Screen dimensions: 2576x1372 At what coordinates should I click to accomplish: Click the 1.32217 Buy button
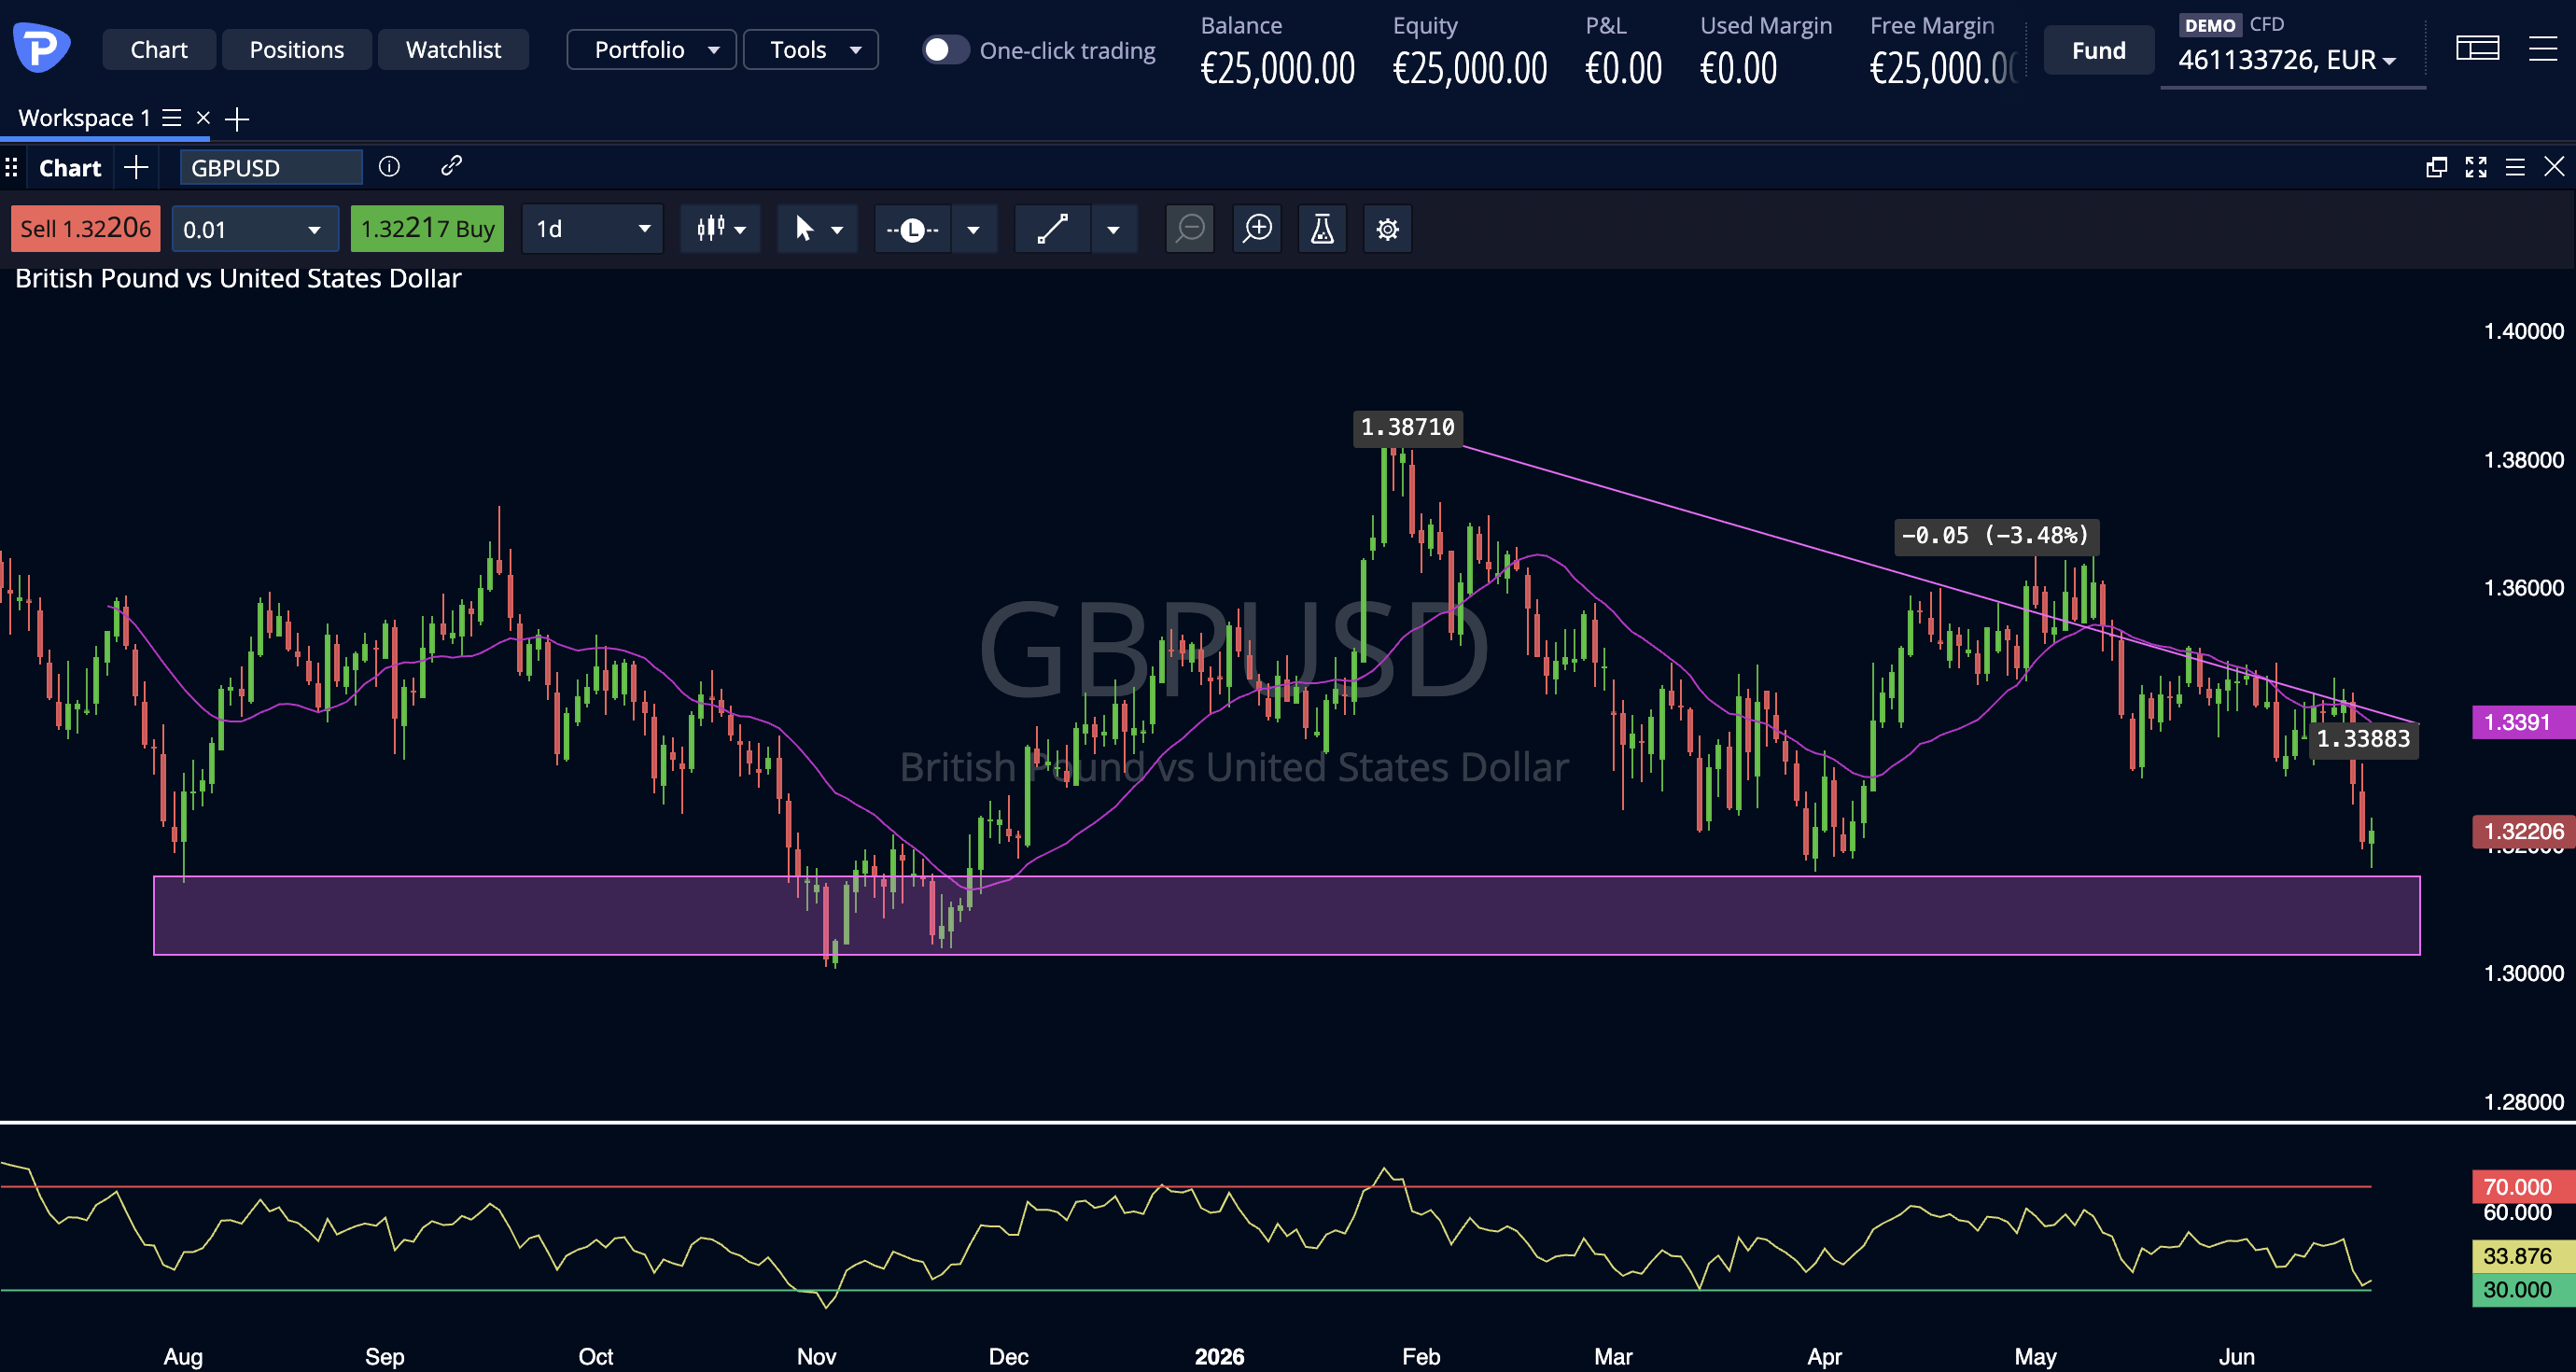click(427, 229)
